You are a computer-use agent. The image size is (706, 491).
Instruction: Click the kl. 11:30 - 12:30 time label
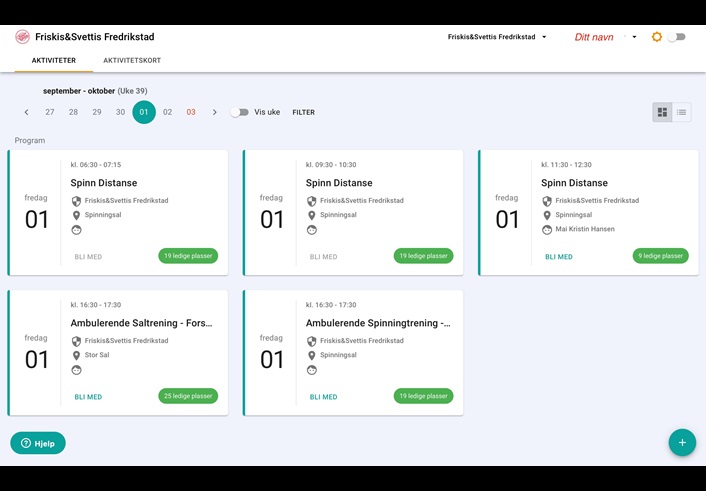tap(566, 165)
